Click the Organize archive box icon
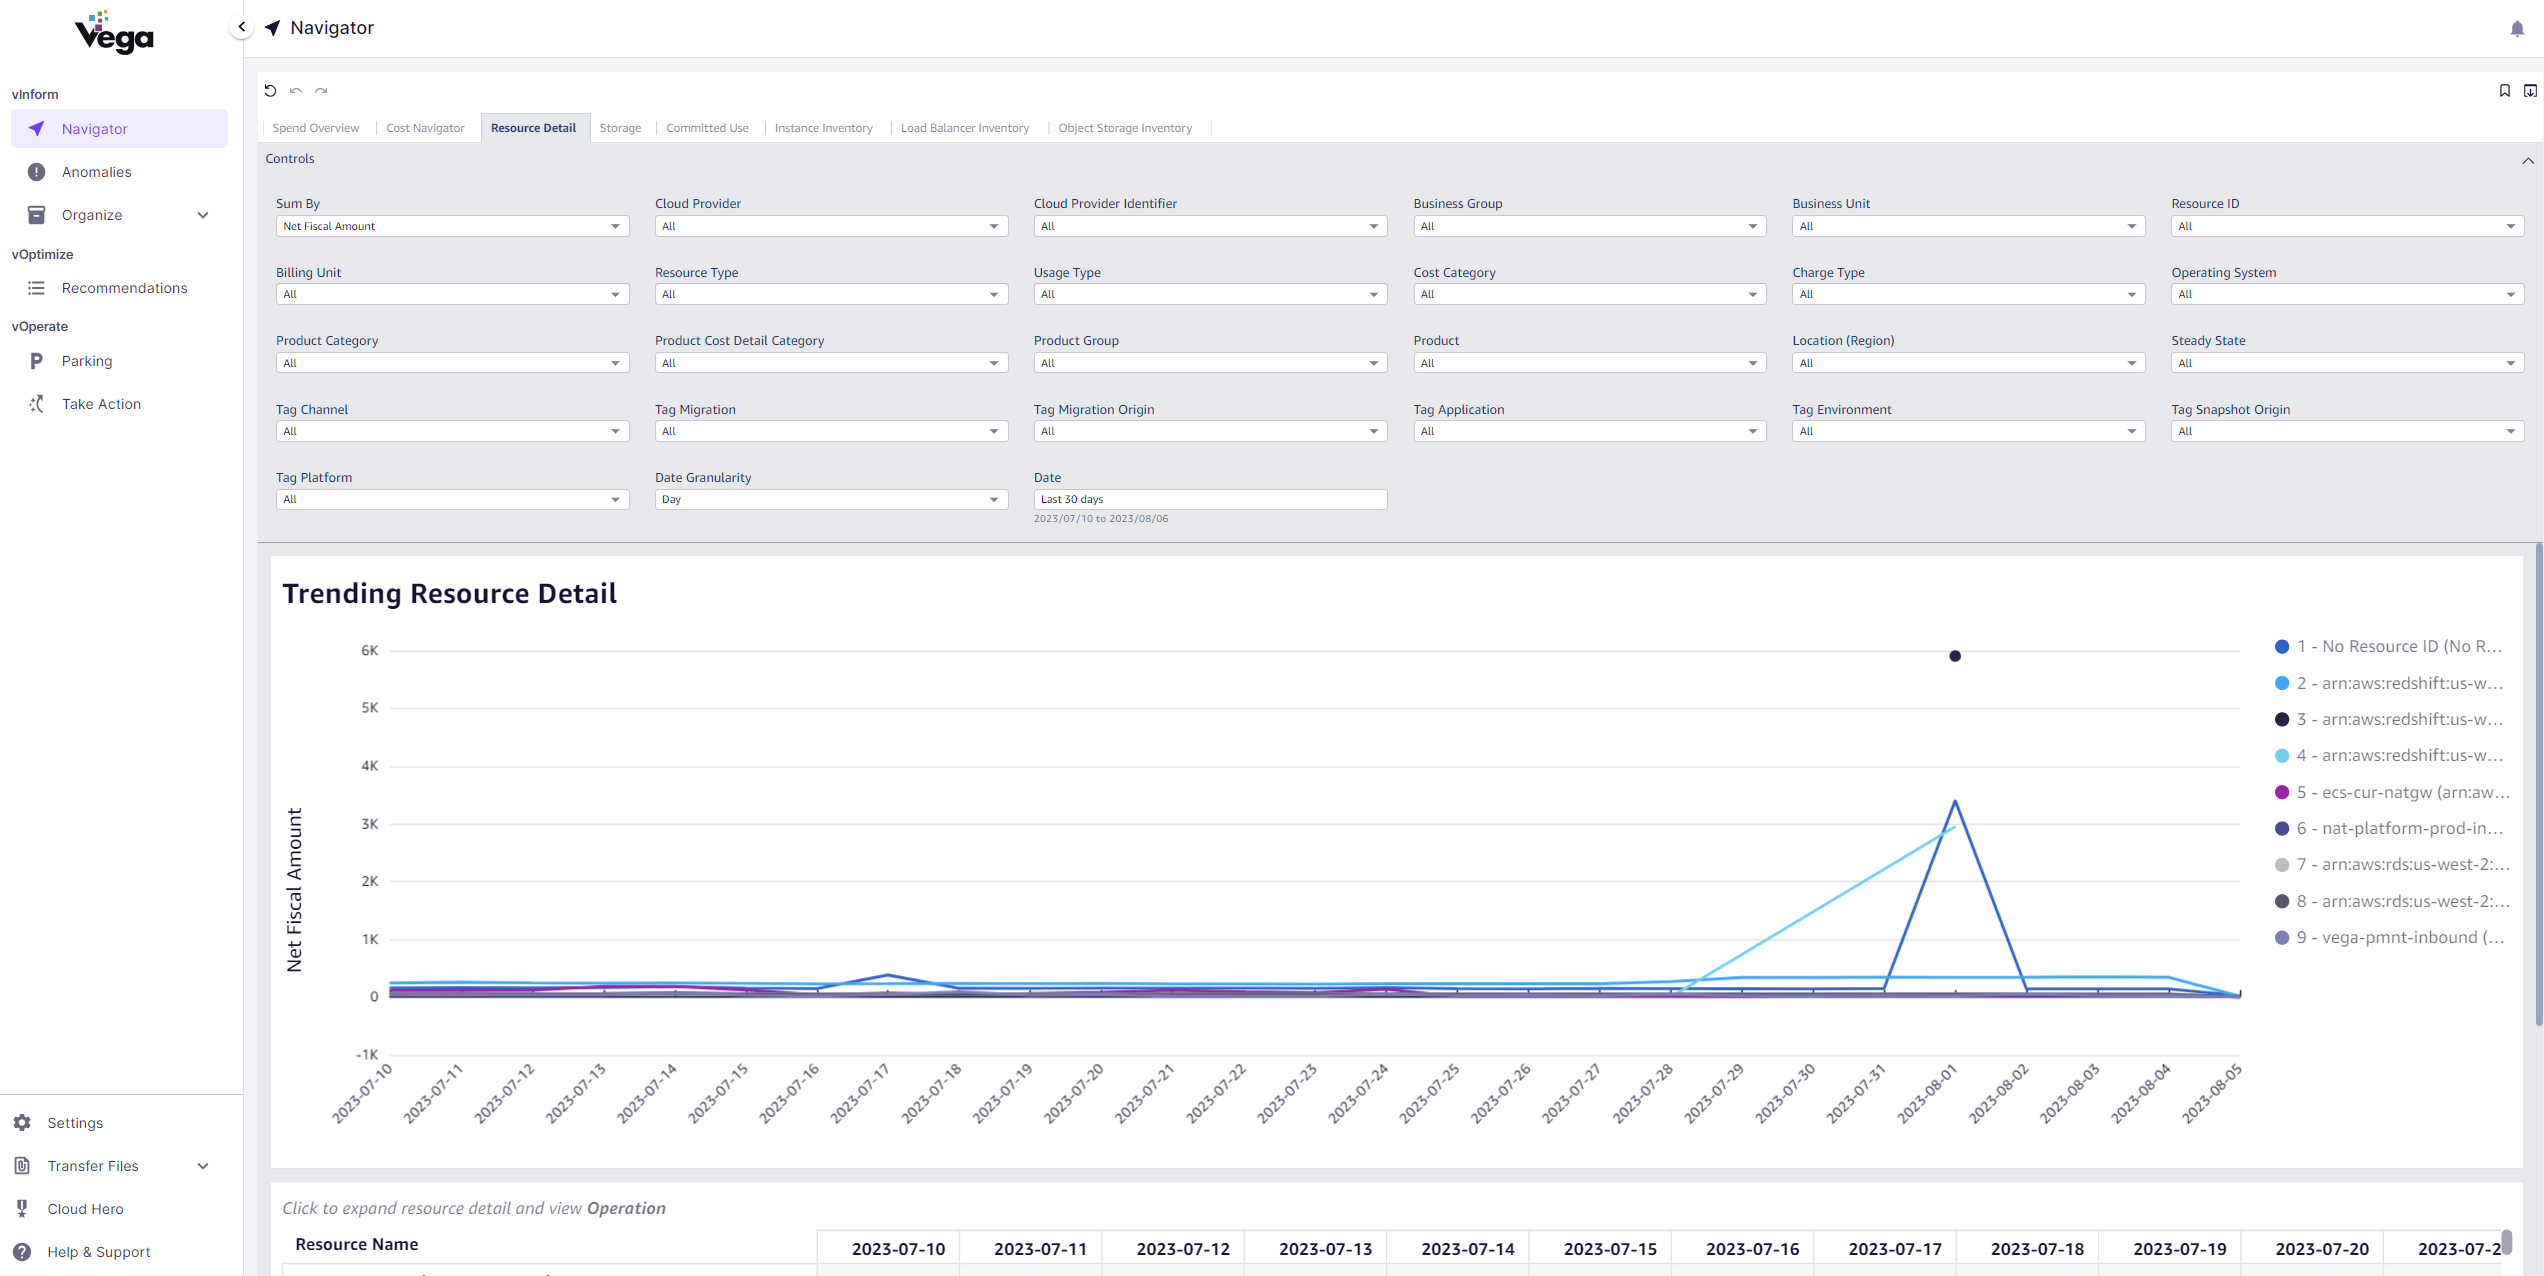 [x=37, y=215]
